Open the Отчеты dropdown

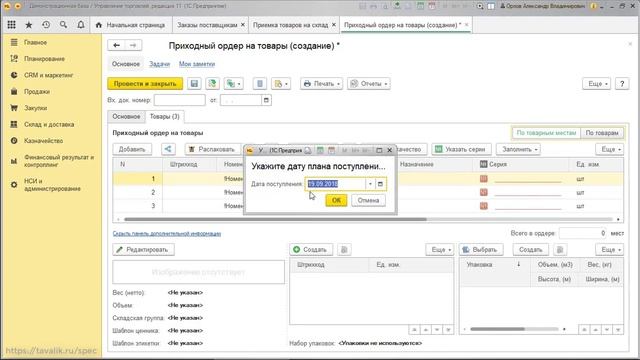pos(369,84)
